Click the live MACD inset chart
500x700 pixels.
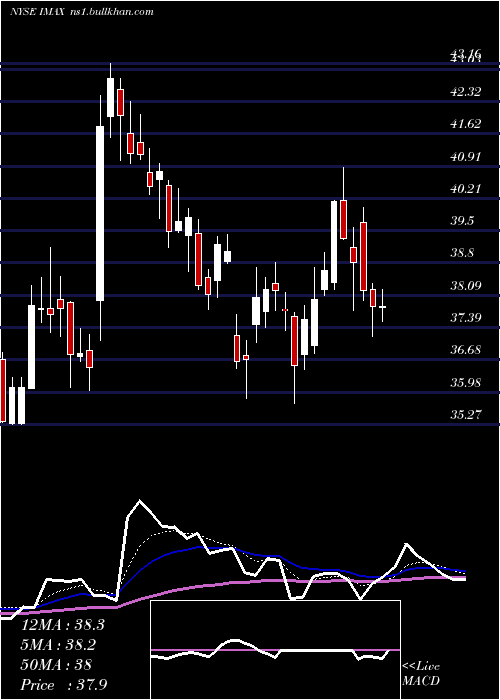point(275,650)
